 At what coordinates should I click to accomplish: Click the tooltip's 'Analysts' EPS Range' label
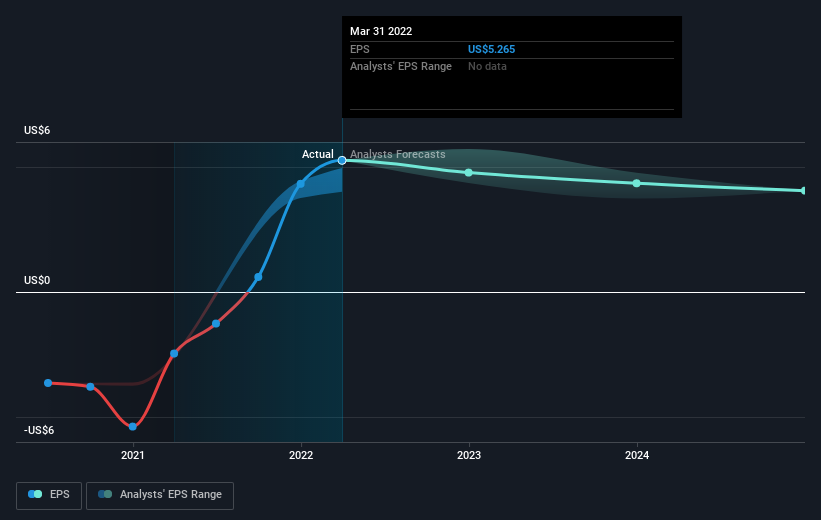(401, 67)
